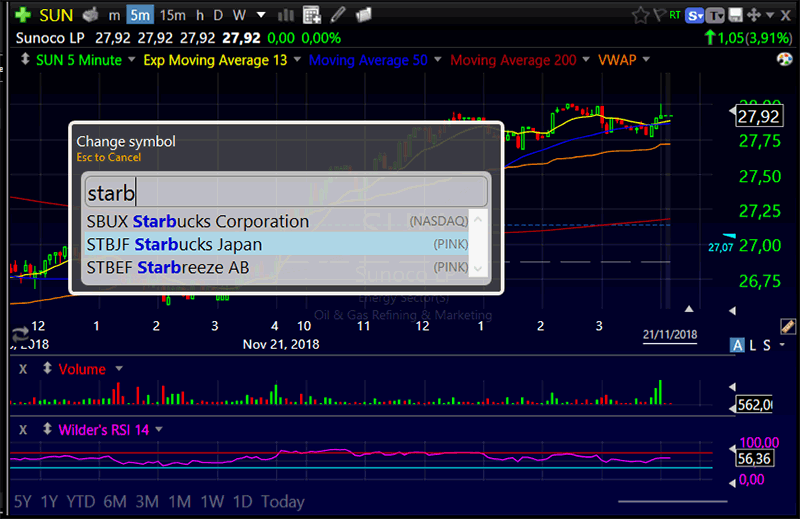
Task: Click the down arrow of the results scrollbar
Action: coord(478,268)
